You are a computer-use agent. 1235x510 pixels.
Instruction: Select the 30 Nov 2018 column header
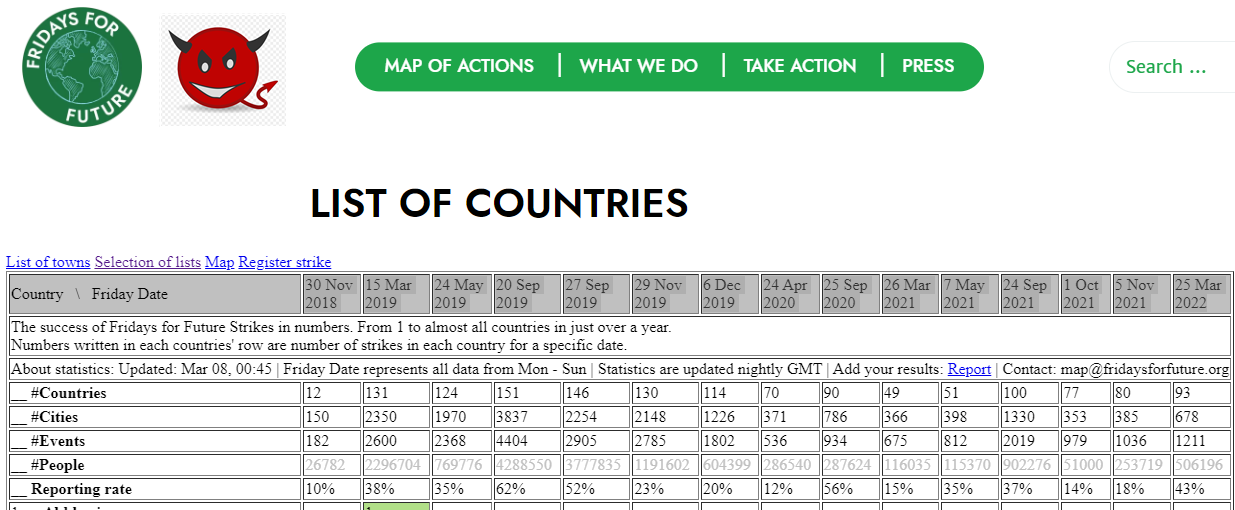[x=331, y=294]
